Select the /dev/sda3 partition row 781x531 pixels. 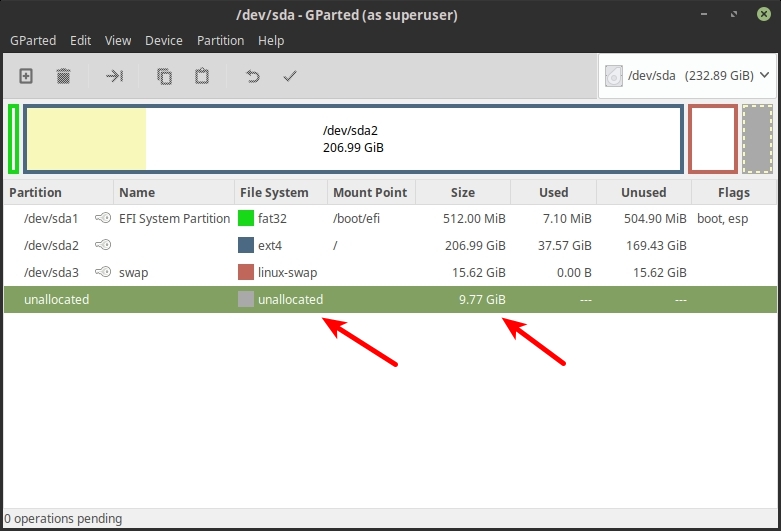390,272
